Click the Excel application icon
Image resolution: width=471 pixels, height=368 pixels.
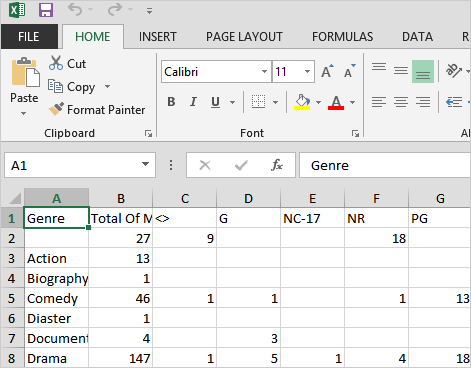(x=17, y=10)
